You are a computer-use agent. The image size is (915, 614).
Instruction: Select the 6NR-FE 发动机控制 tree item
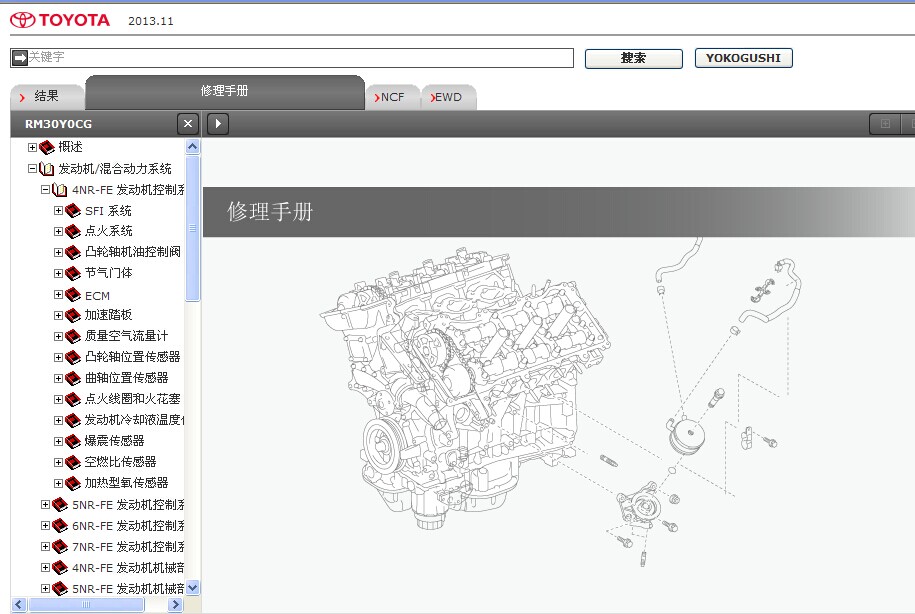(128, 526)
